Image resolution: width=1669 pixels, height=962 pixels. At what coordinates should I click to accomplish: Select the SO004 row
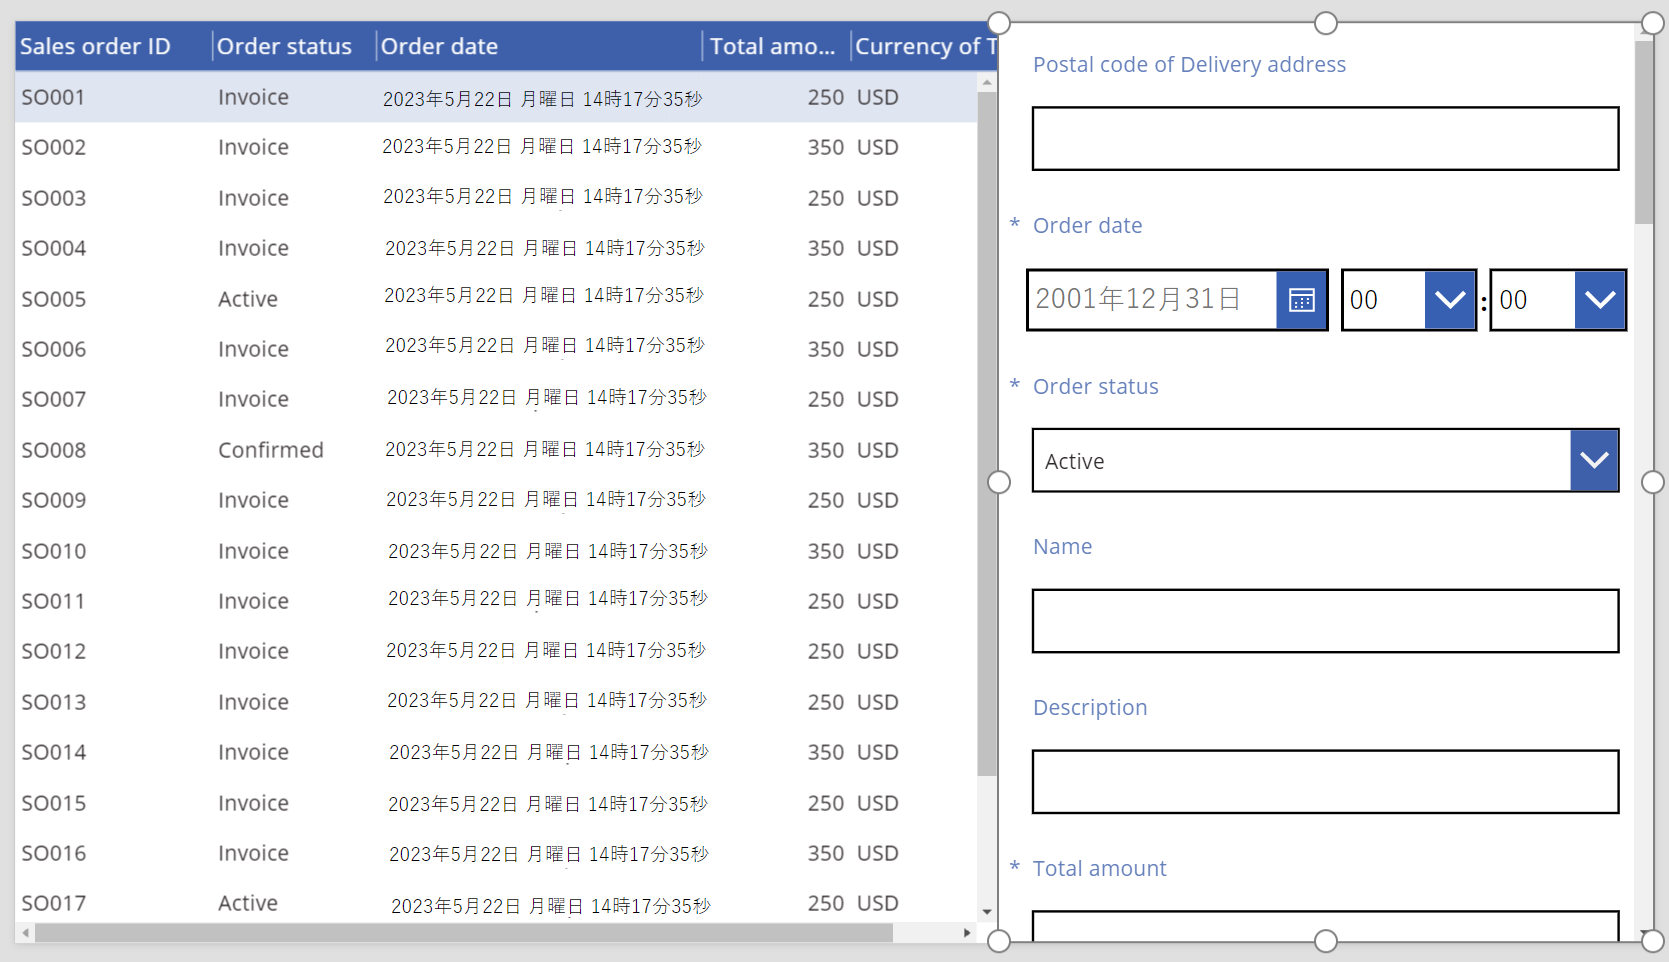[x=496, y=248]
